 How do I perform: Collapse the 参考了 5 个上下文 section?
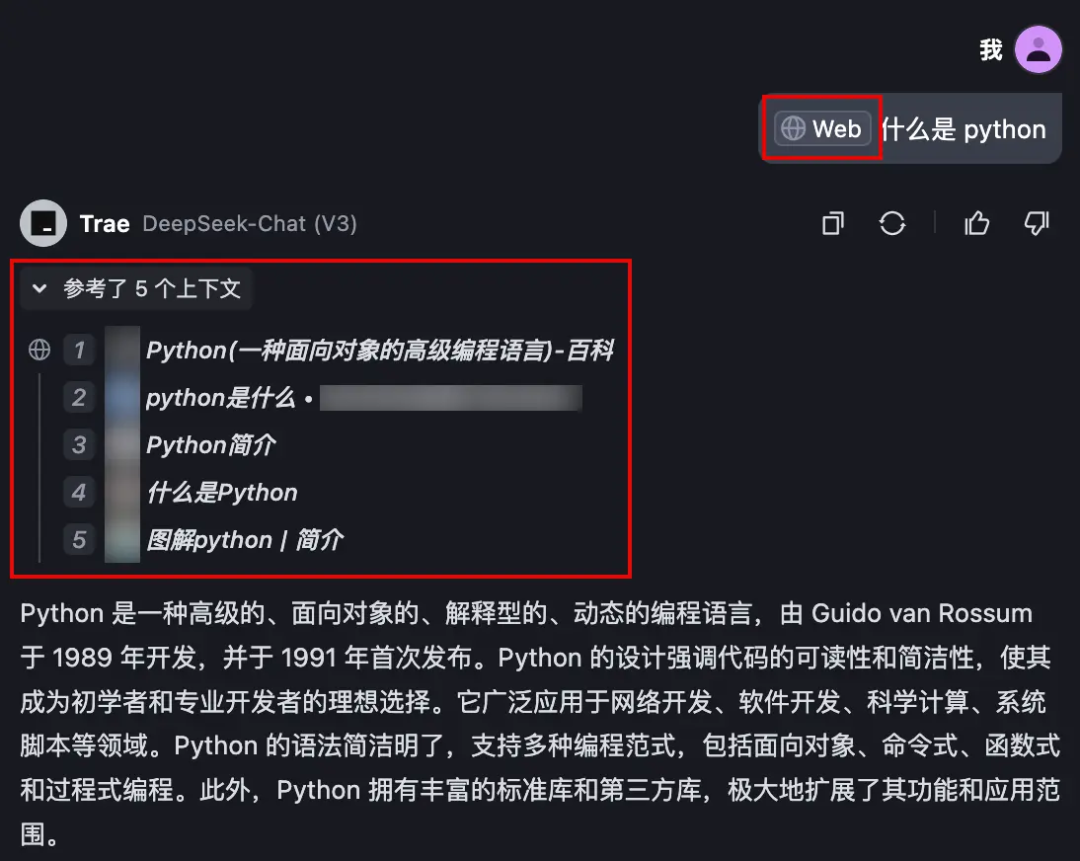(137, 288)
